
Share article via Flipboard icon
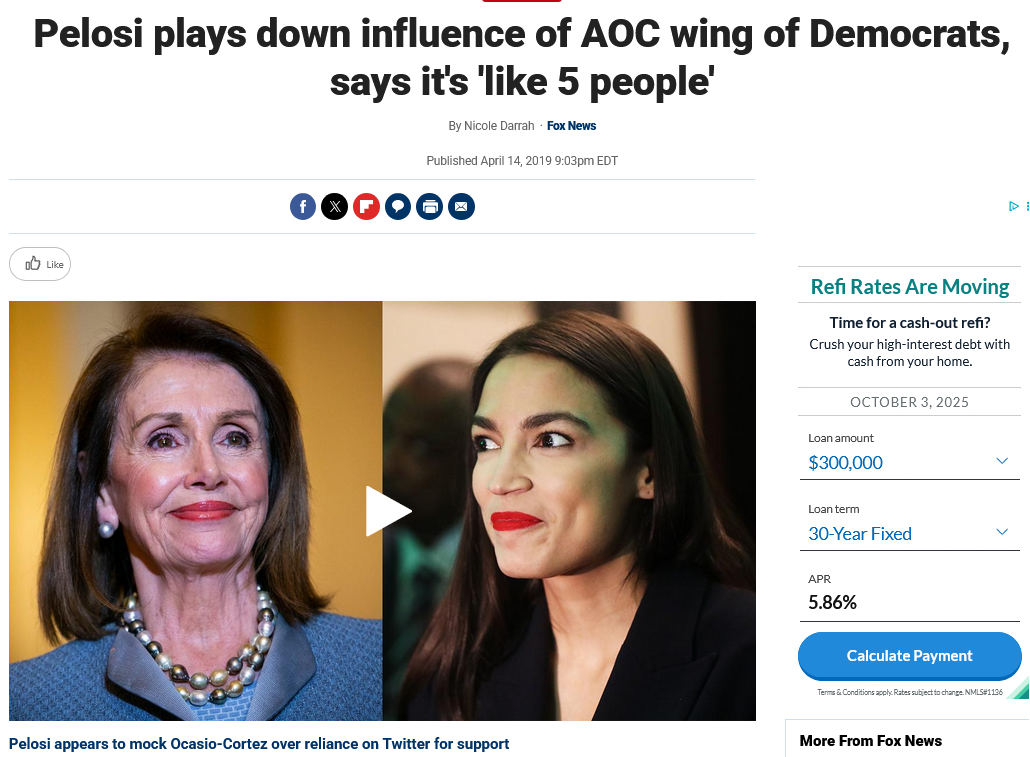click(x=366, y=207)
